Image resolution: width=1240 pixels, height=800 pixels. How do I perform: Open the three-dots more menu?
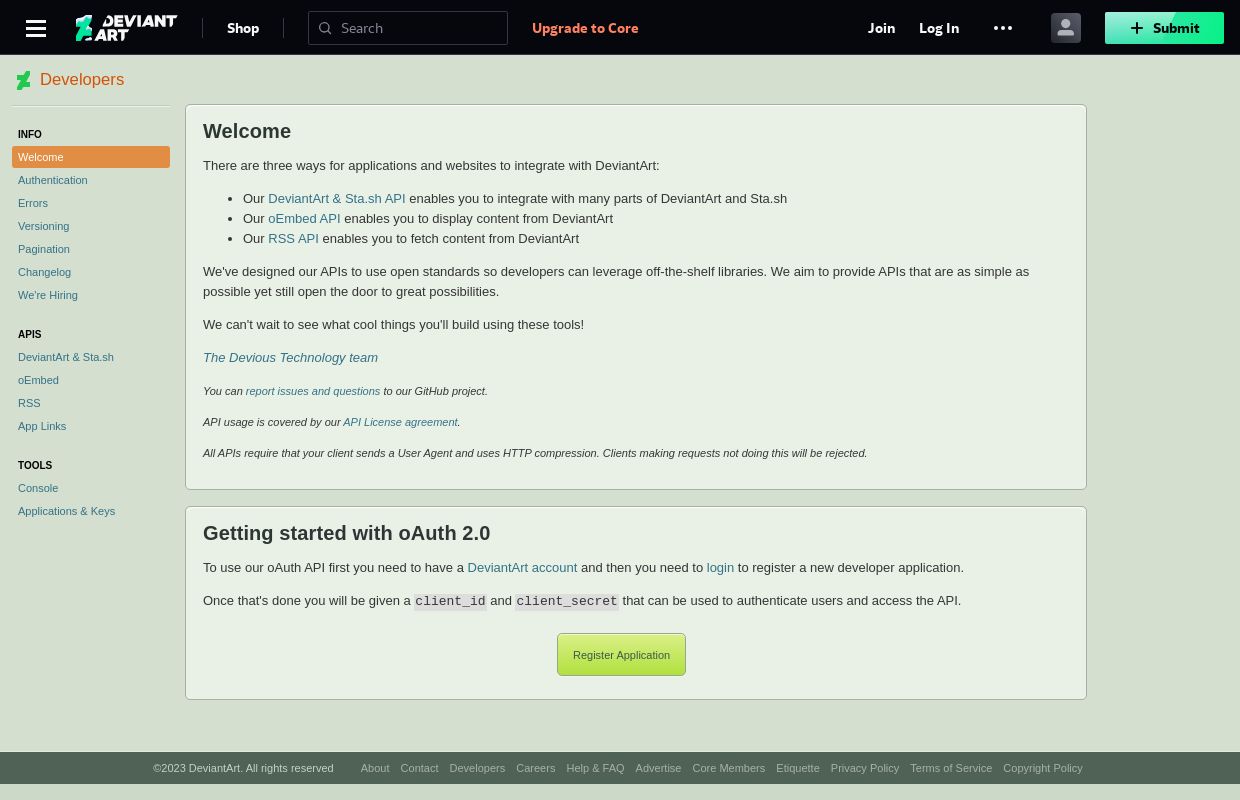[x=1003, y=28]
